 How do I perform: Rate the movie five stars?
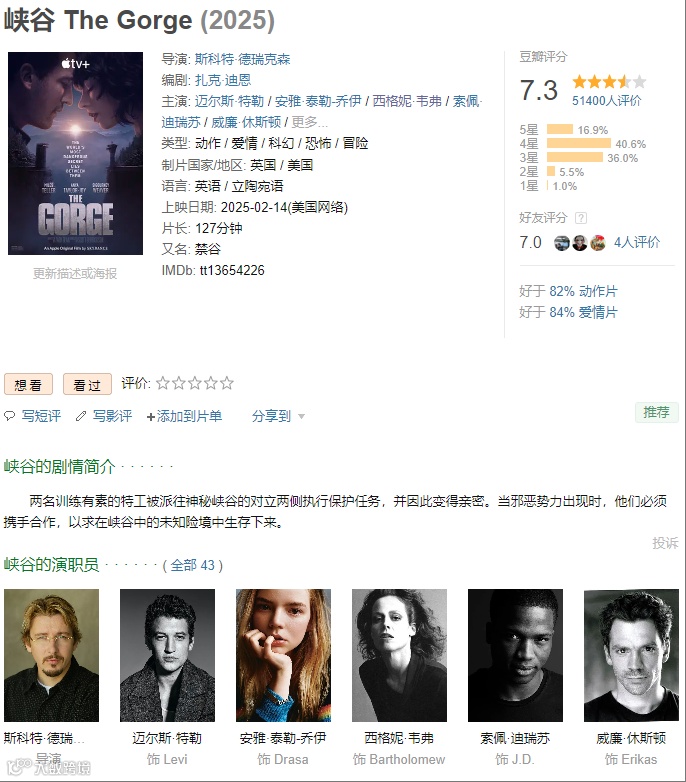click(x=227, y=383)
